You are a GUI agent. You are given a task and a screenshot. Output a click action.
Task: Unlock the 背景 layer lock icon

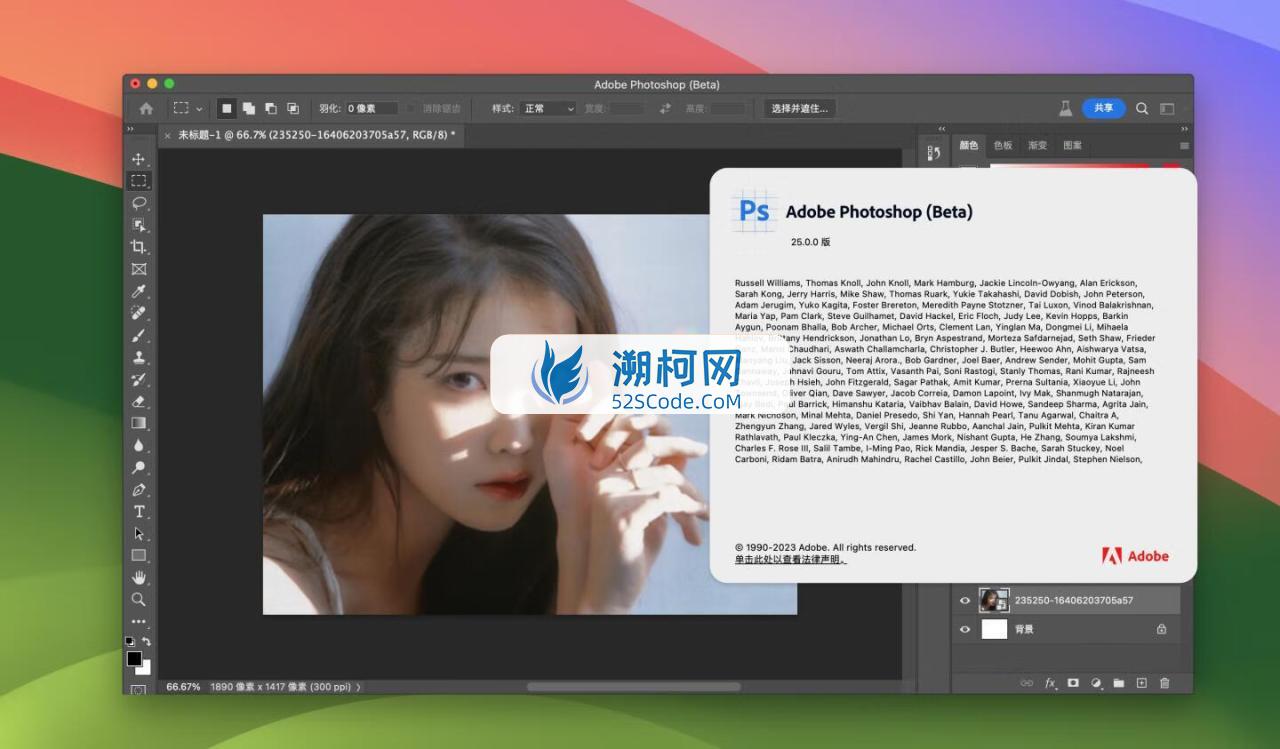(1161, 629)
